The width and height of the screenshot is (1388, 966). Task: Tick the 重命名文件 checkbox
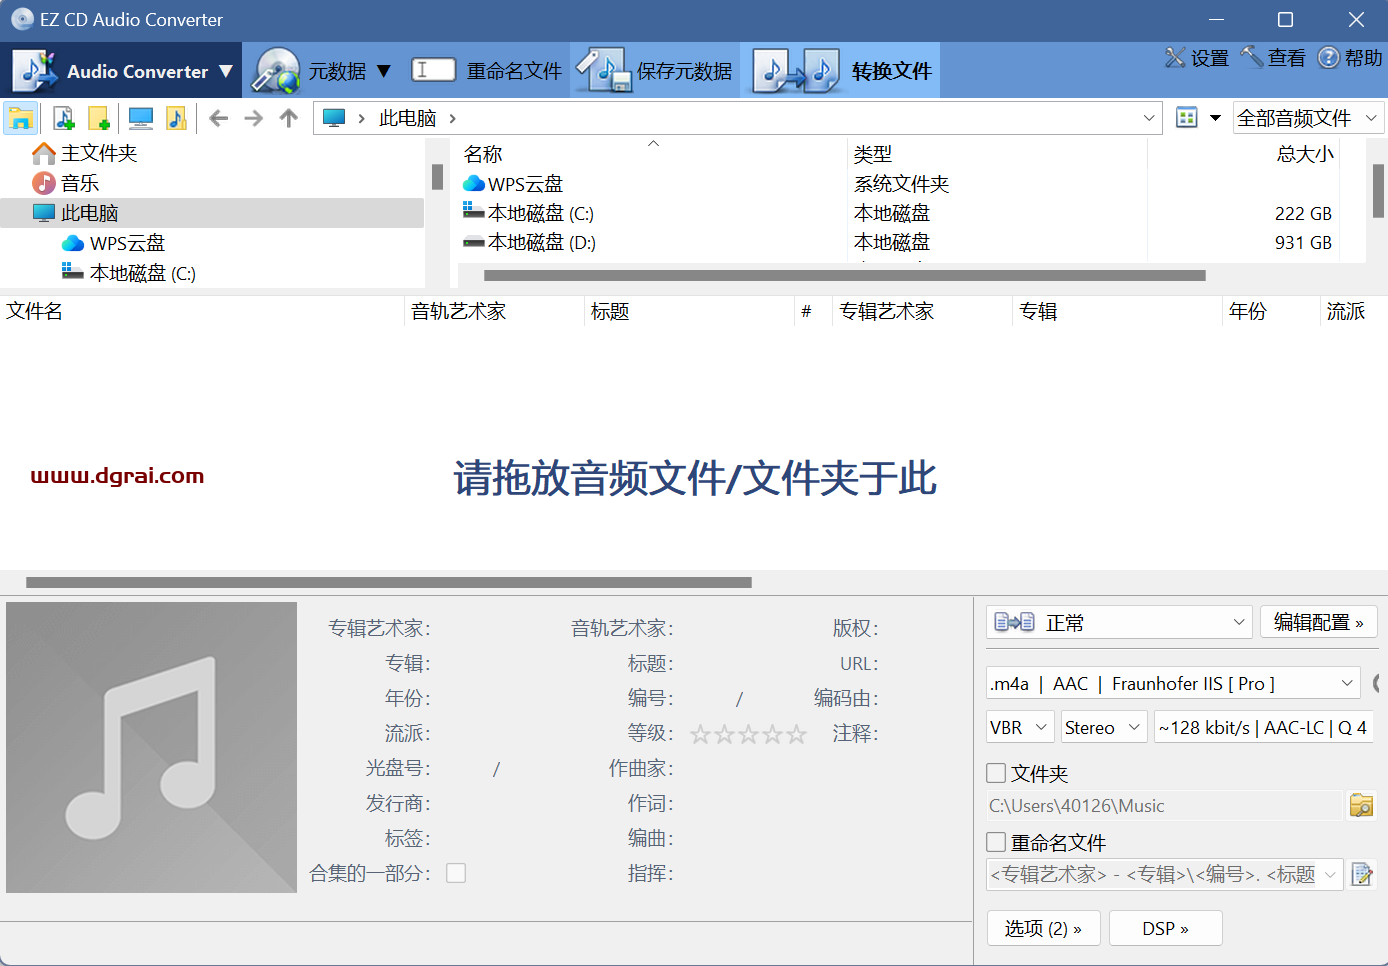pyautogui.click(x=996, y=842)
